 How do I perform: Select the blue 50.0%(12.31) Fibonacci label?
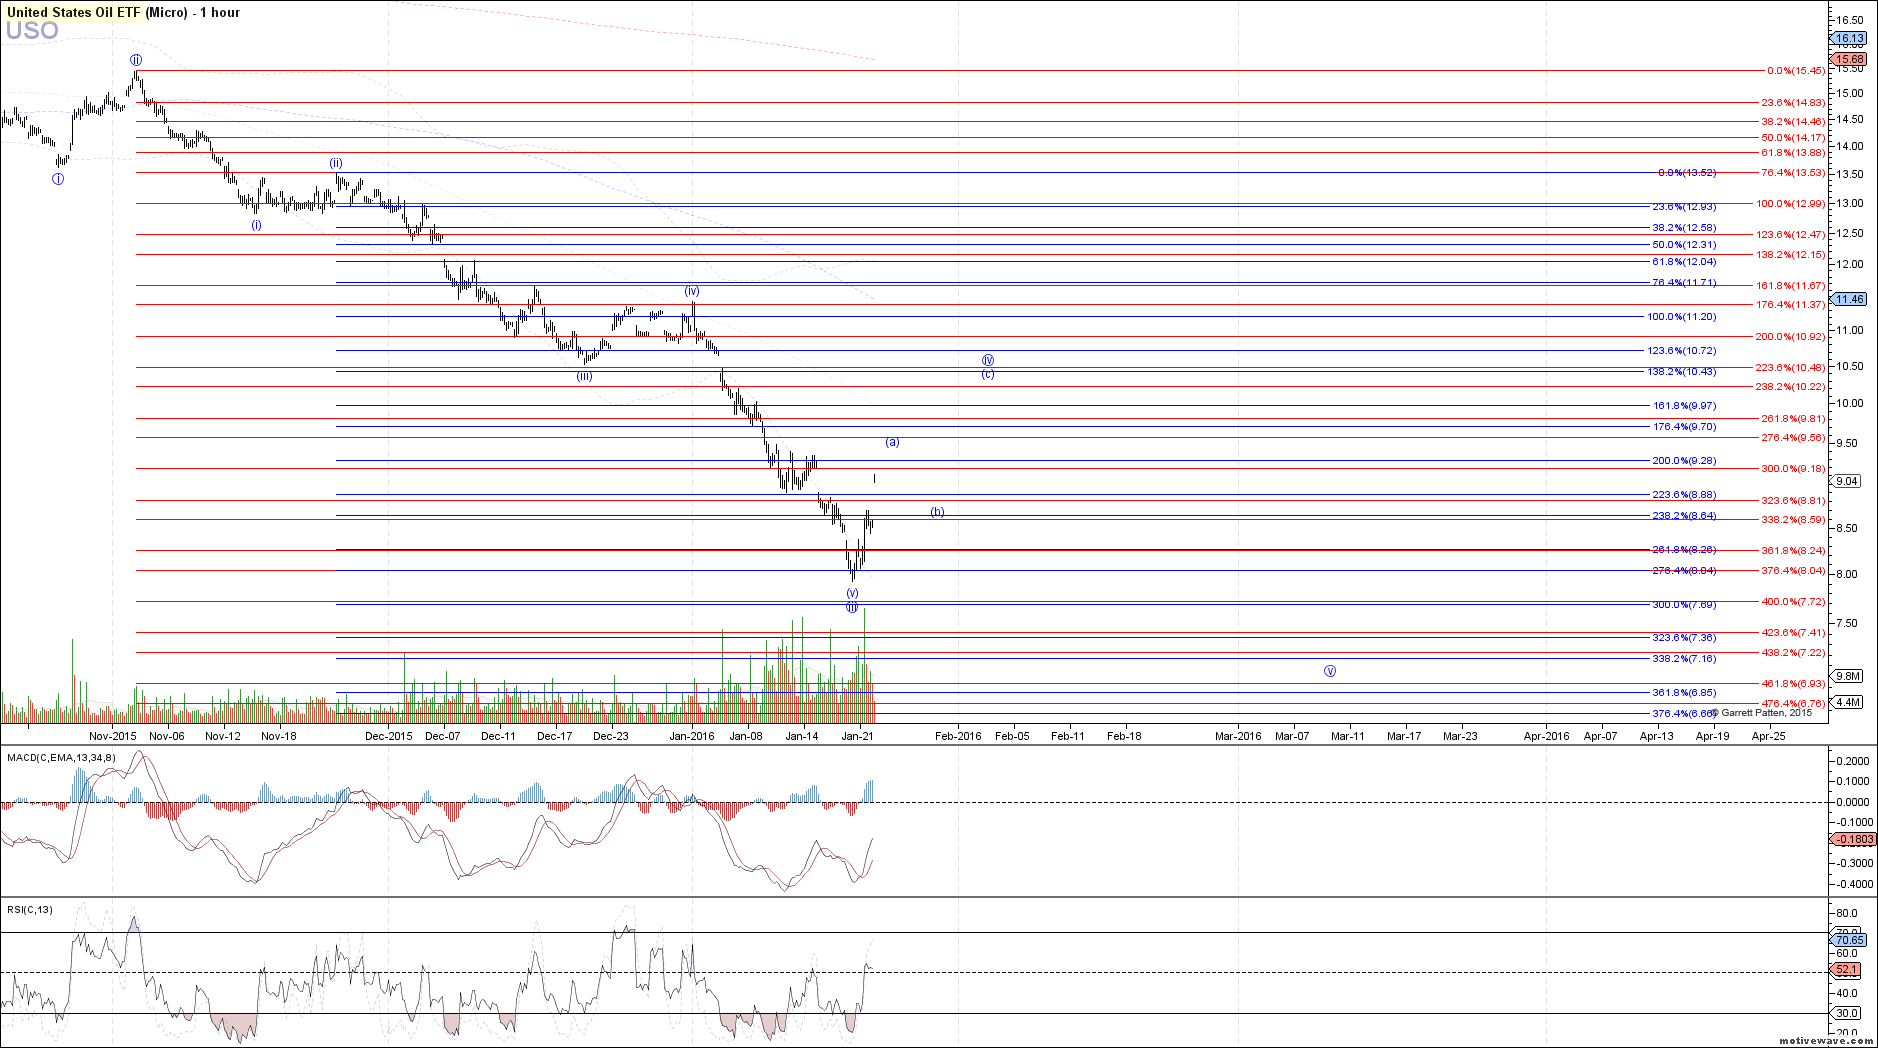click(x=1684, y=245)
